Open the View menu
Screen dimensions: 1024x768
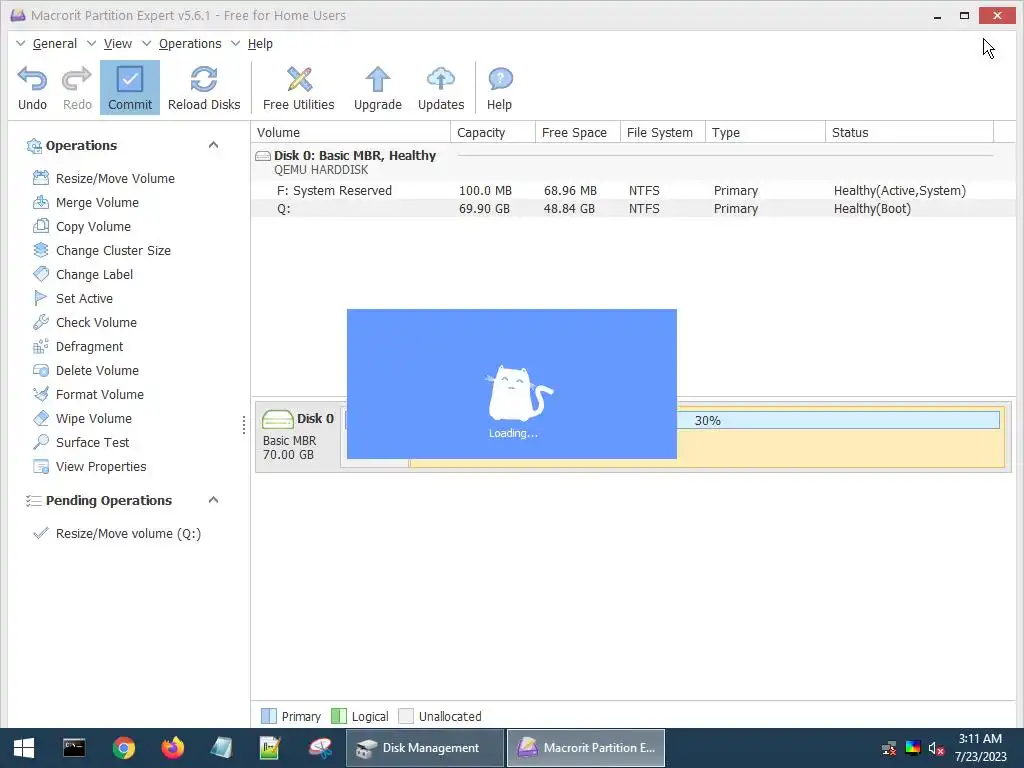point(118,44)
